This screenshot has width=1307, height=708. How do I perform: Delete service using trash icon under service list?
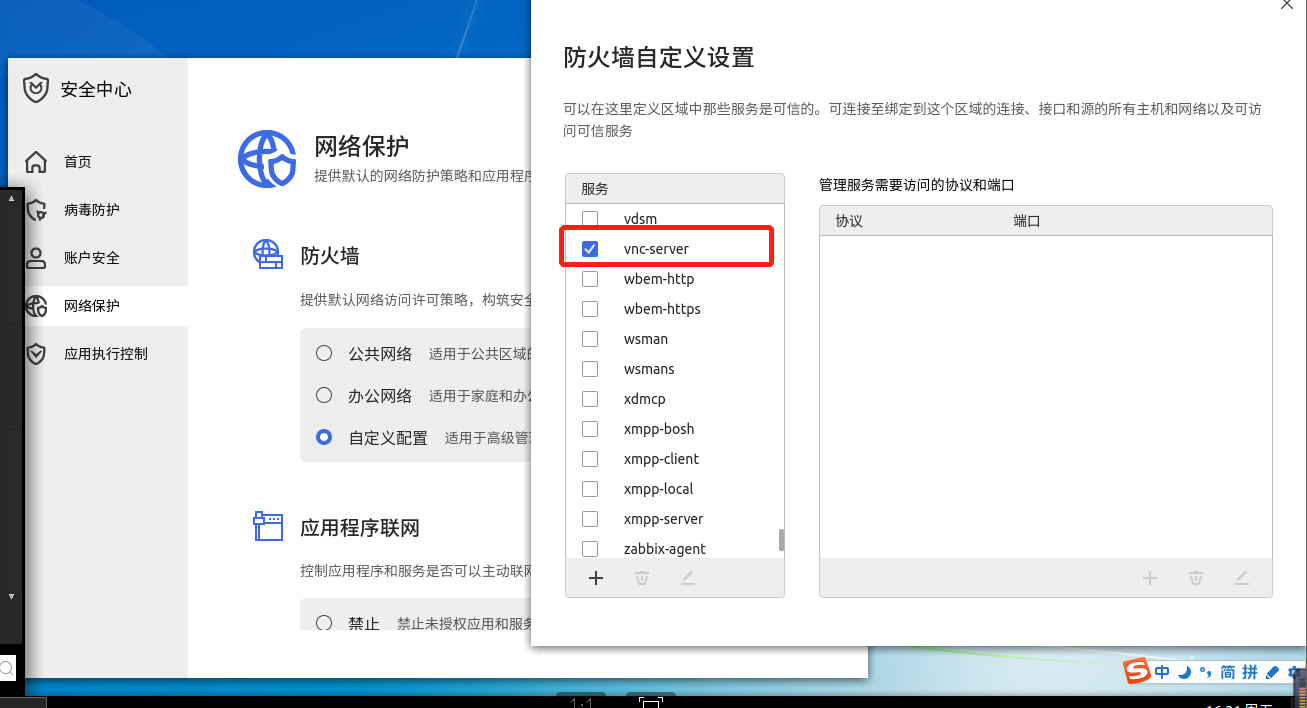[x=642, y=578]
